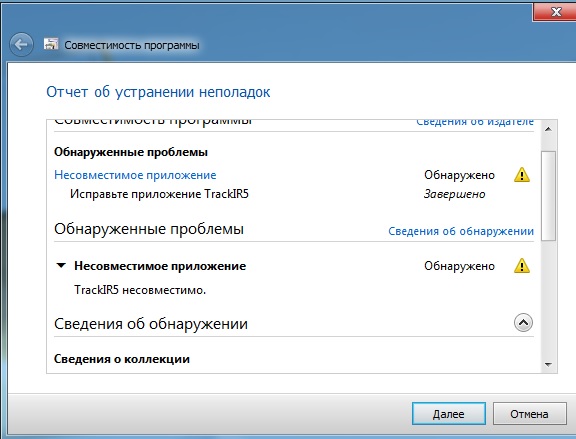Open the Несовместимое приложение link
The image size is (576, 439).
(135, 175)
